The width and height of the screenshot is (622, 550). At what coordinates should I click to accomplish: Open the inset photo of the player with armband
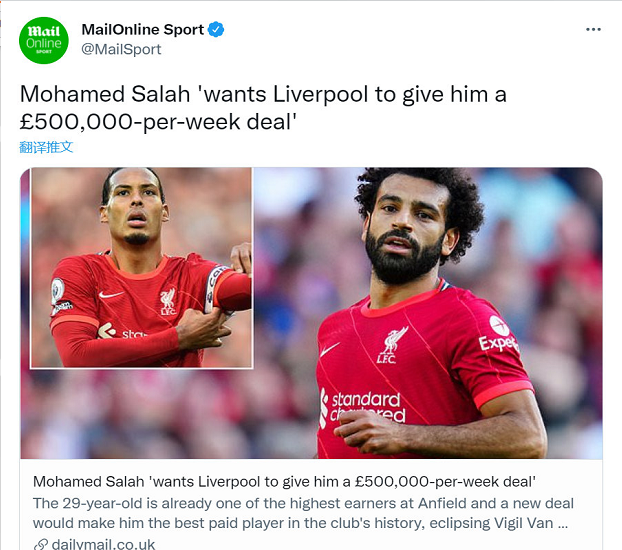pyautogui.click(x=142, y=268)
